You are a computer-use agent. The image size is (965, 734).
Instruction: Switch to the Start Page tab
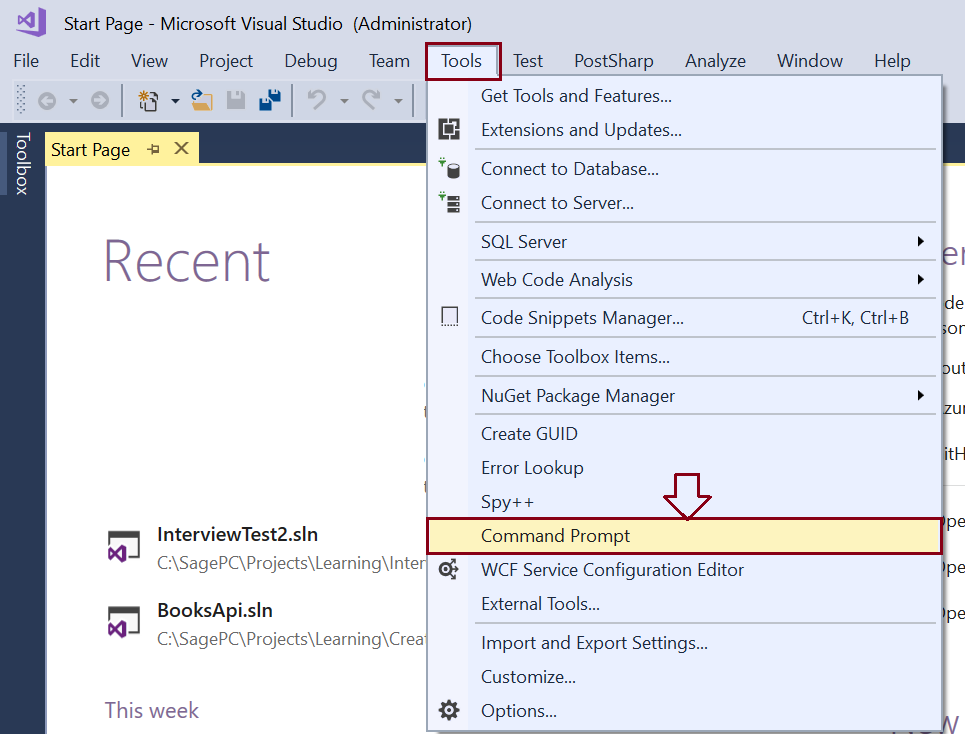tap(90, 150)
